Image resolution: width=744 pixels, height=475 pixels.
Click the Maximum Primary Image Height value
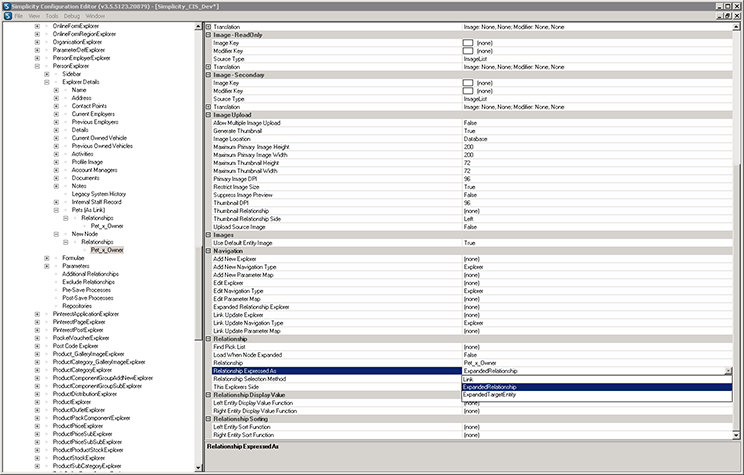coord(468,147)
